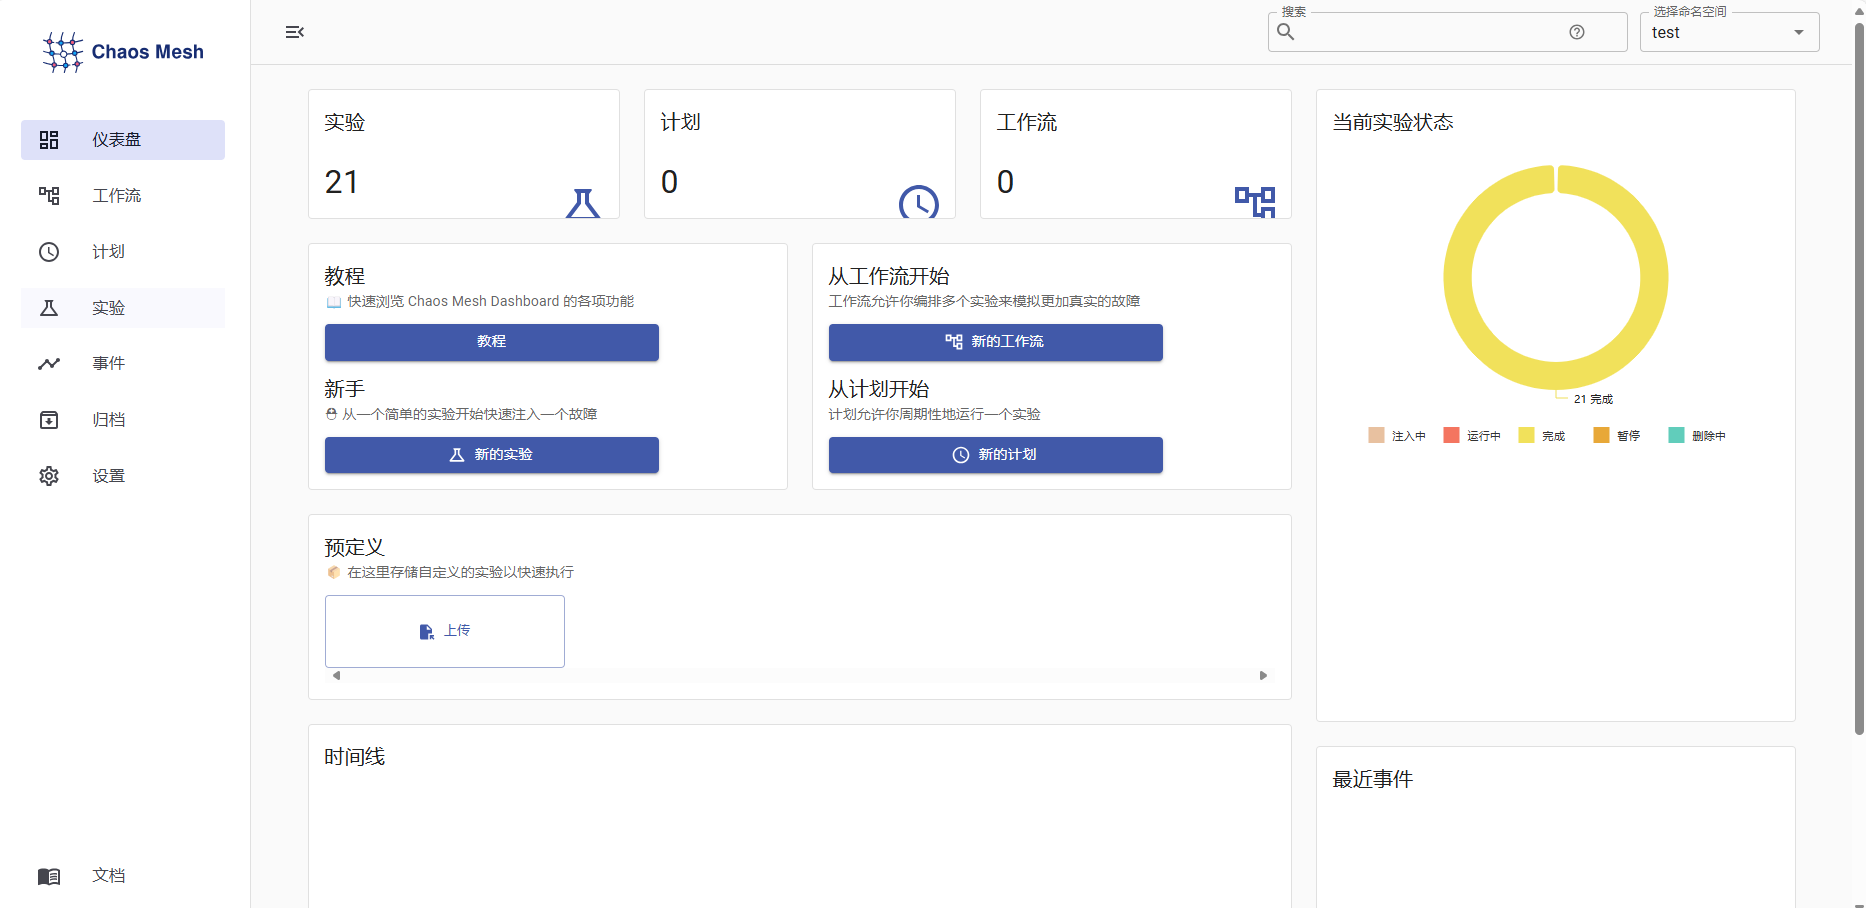The image size is (1866, 908).
Task: Select the Dashboard (仪表盘) sidebar item
Action: (x=123, y=140)
